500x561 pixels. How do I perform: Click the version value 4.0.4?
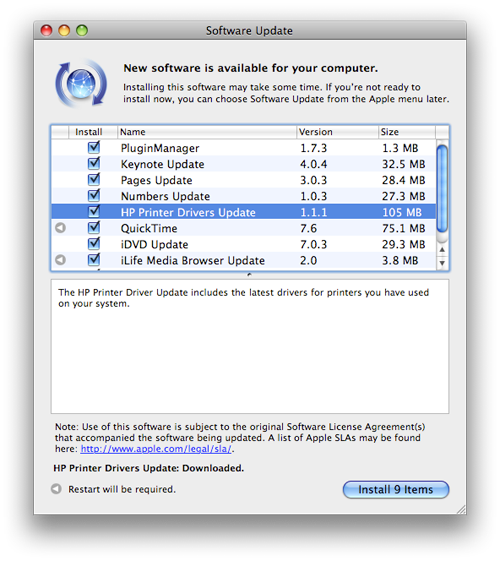(314, 164)
